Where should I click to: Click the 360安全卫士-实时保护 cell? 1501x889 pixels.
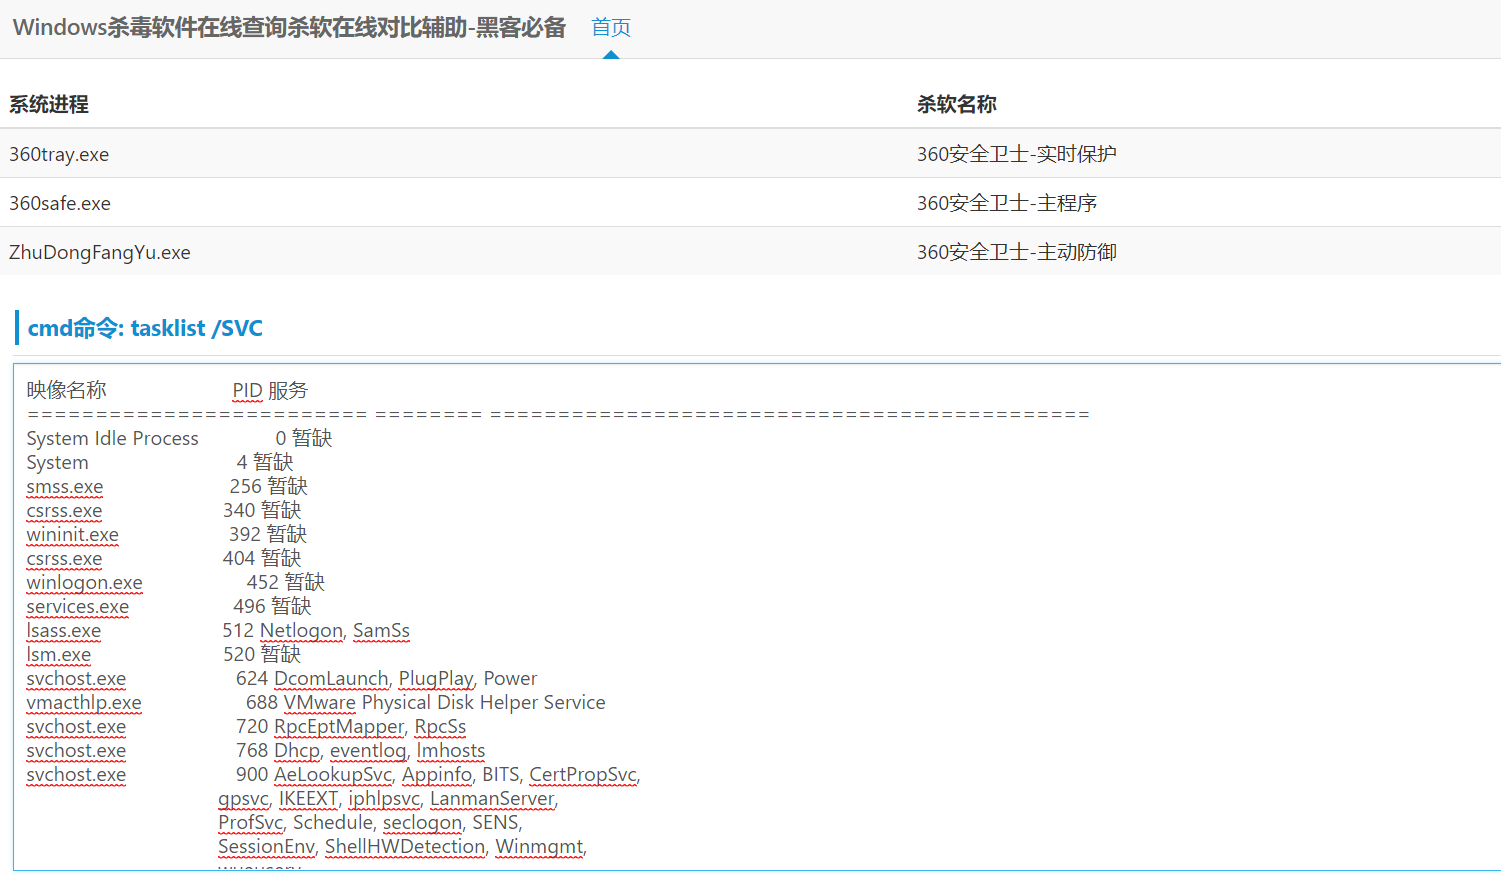pyautogui.click(x=1017, y=154)
